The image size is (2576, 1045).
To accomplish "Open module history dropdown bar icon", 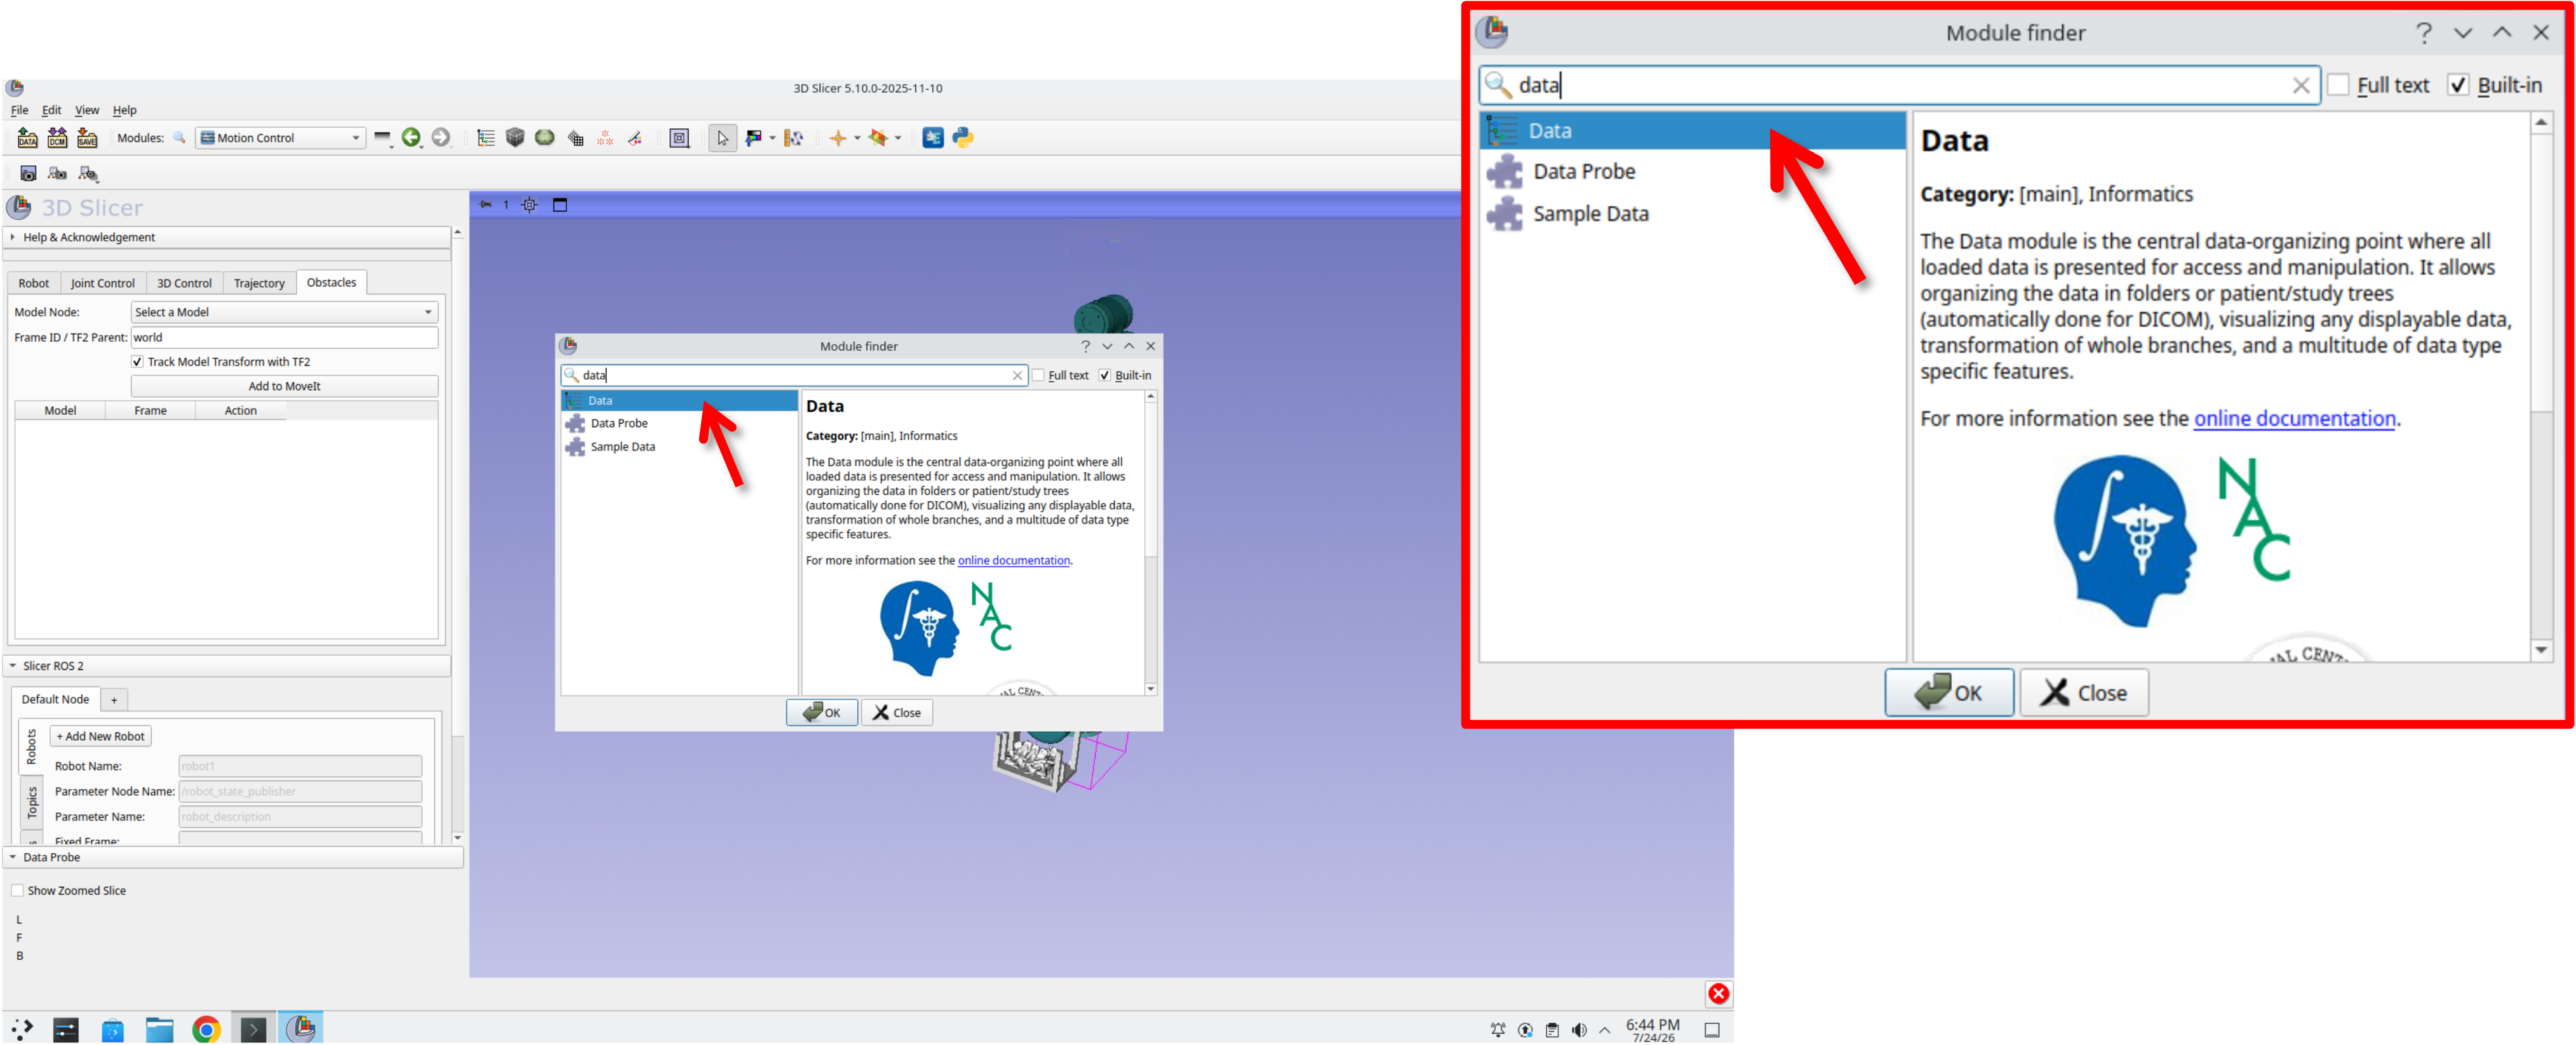I will pyautogui.click(x=383, y=138).
